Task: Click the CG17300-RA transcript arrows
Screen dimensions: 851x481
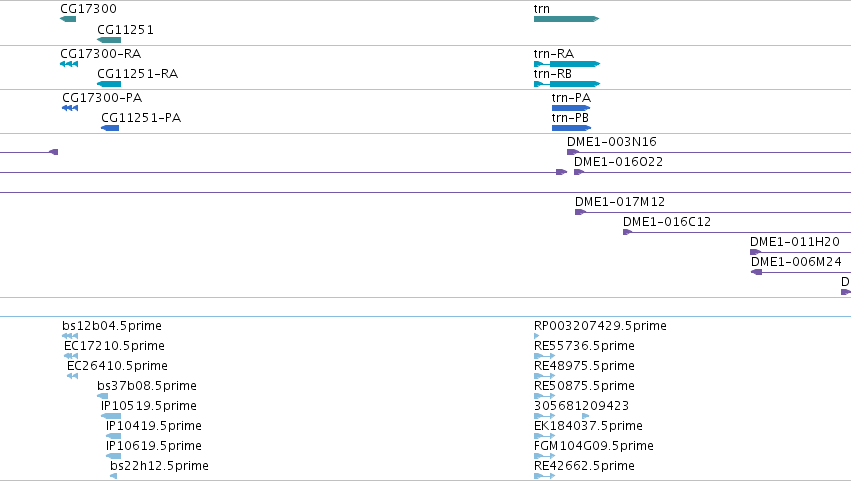Action: coord(69,64)
